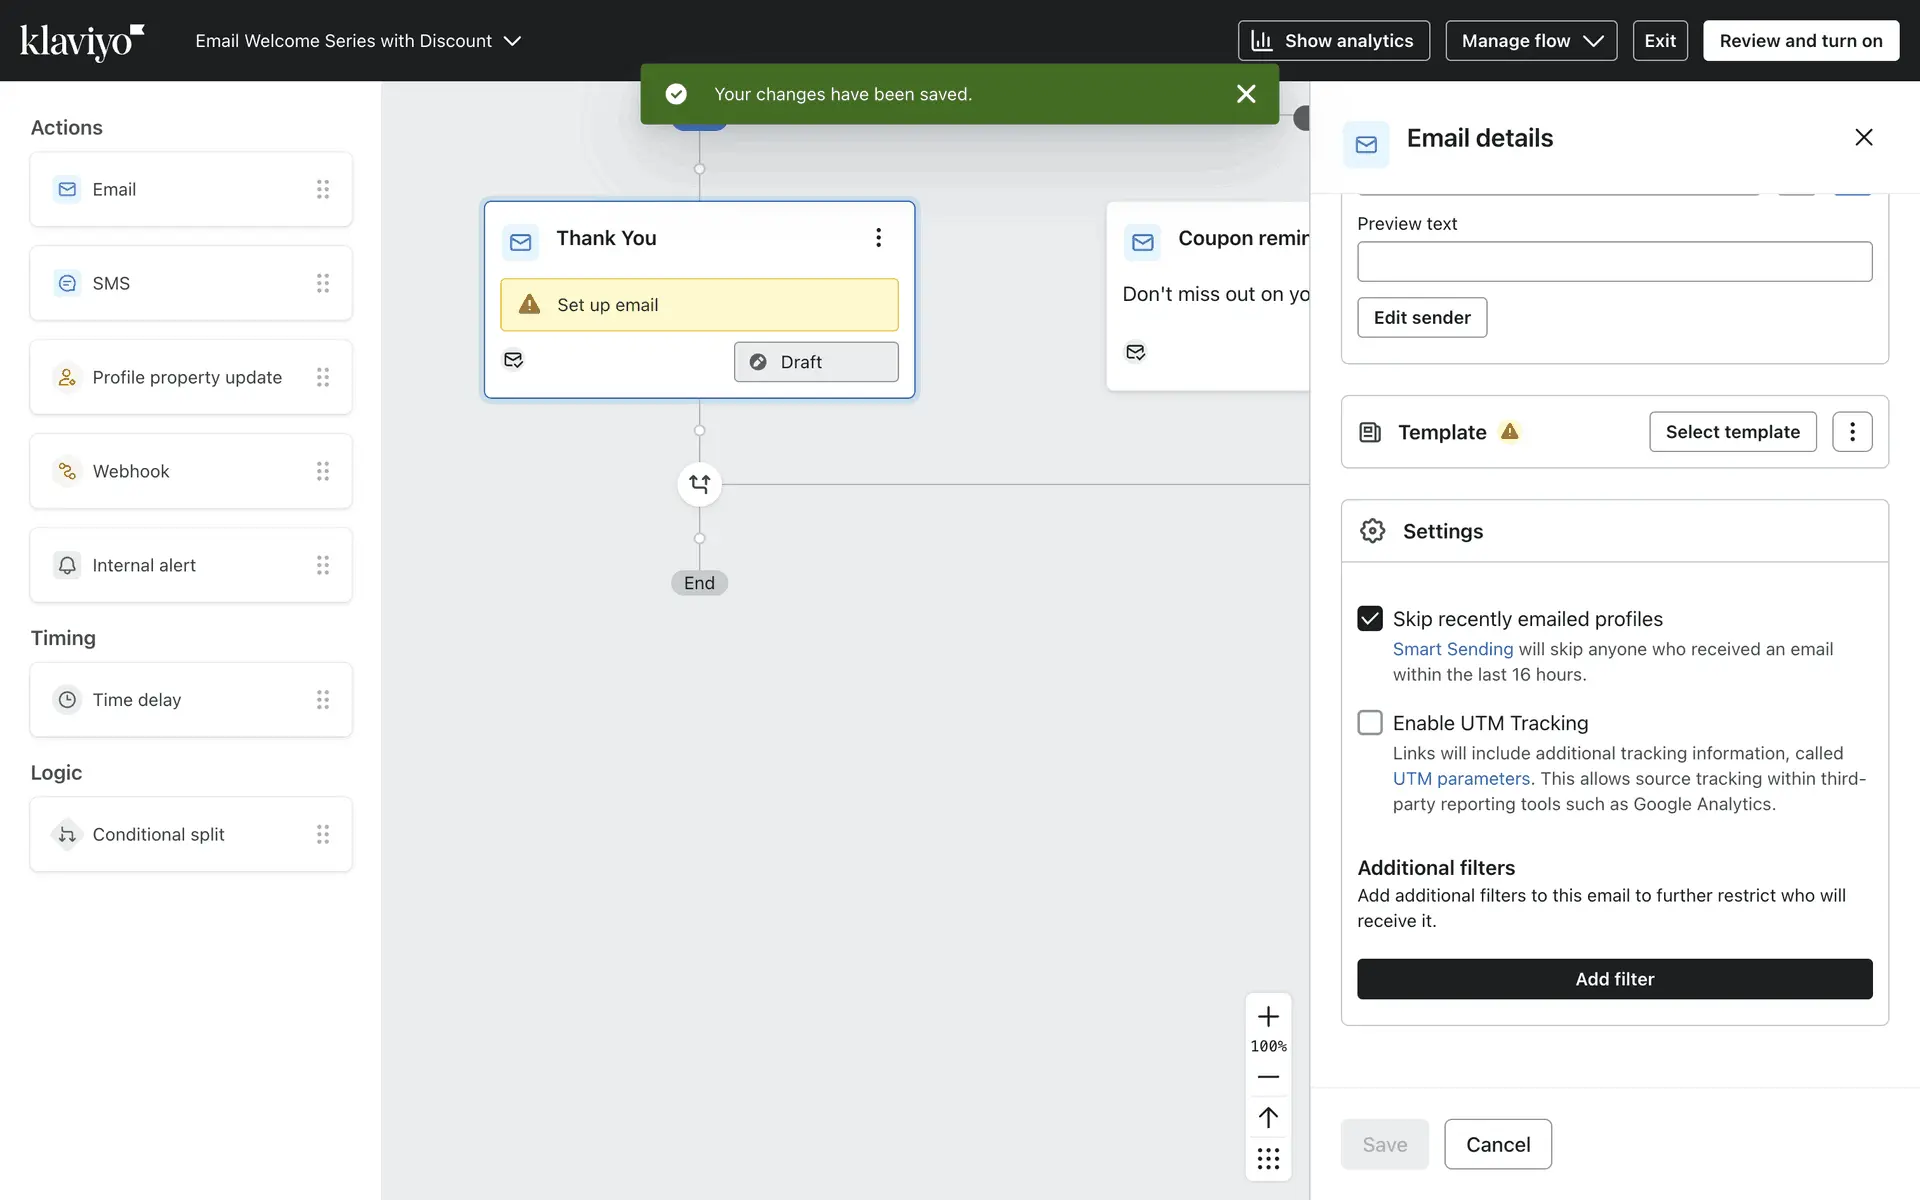
Task: Click the Select template button
Action: click(x=1732, y=432)
